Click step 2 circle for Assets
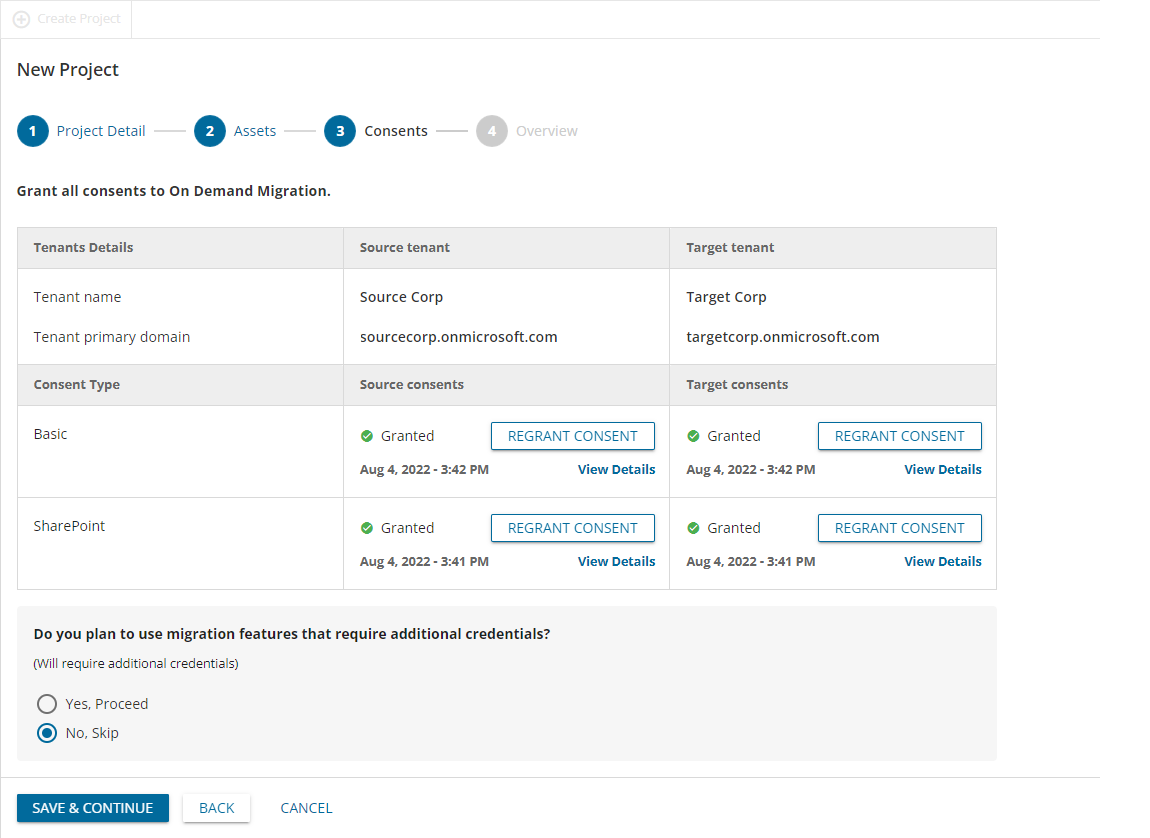 click(x=210, y=131)
